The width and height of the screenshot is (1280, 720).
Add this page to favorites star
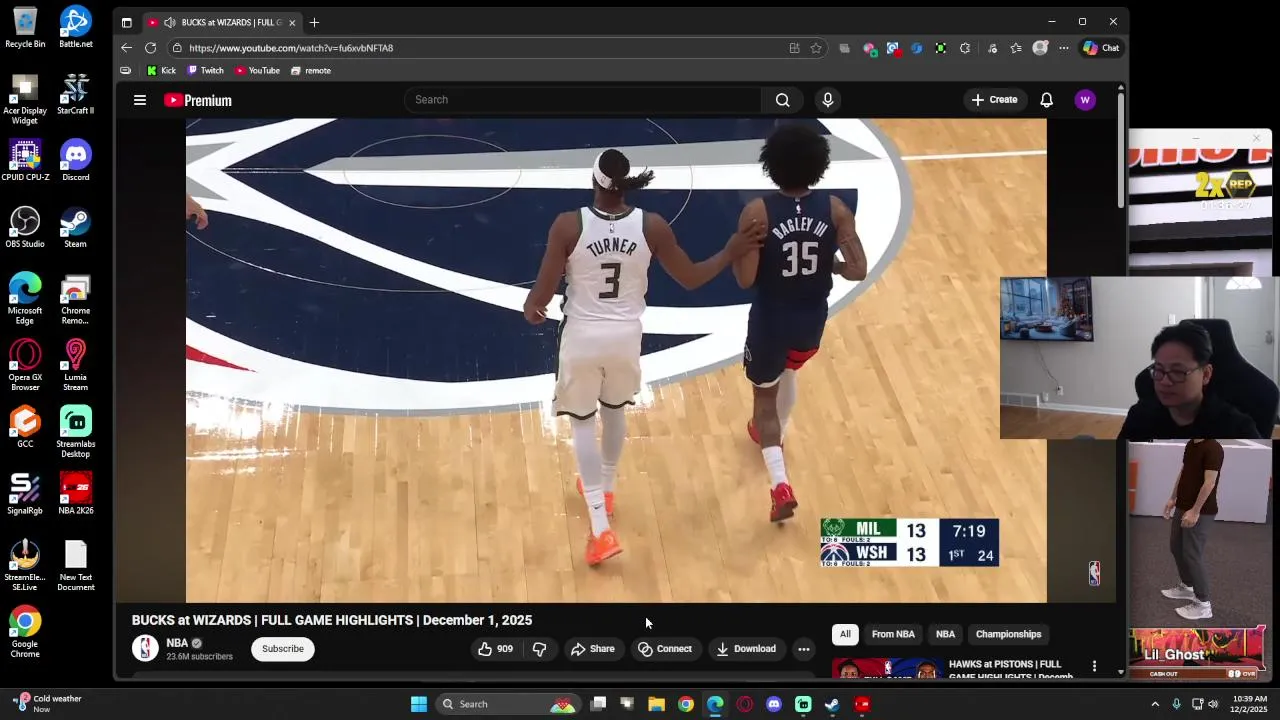point(816,48)
